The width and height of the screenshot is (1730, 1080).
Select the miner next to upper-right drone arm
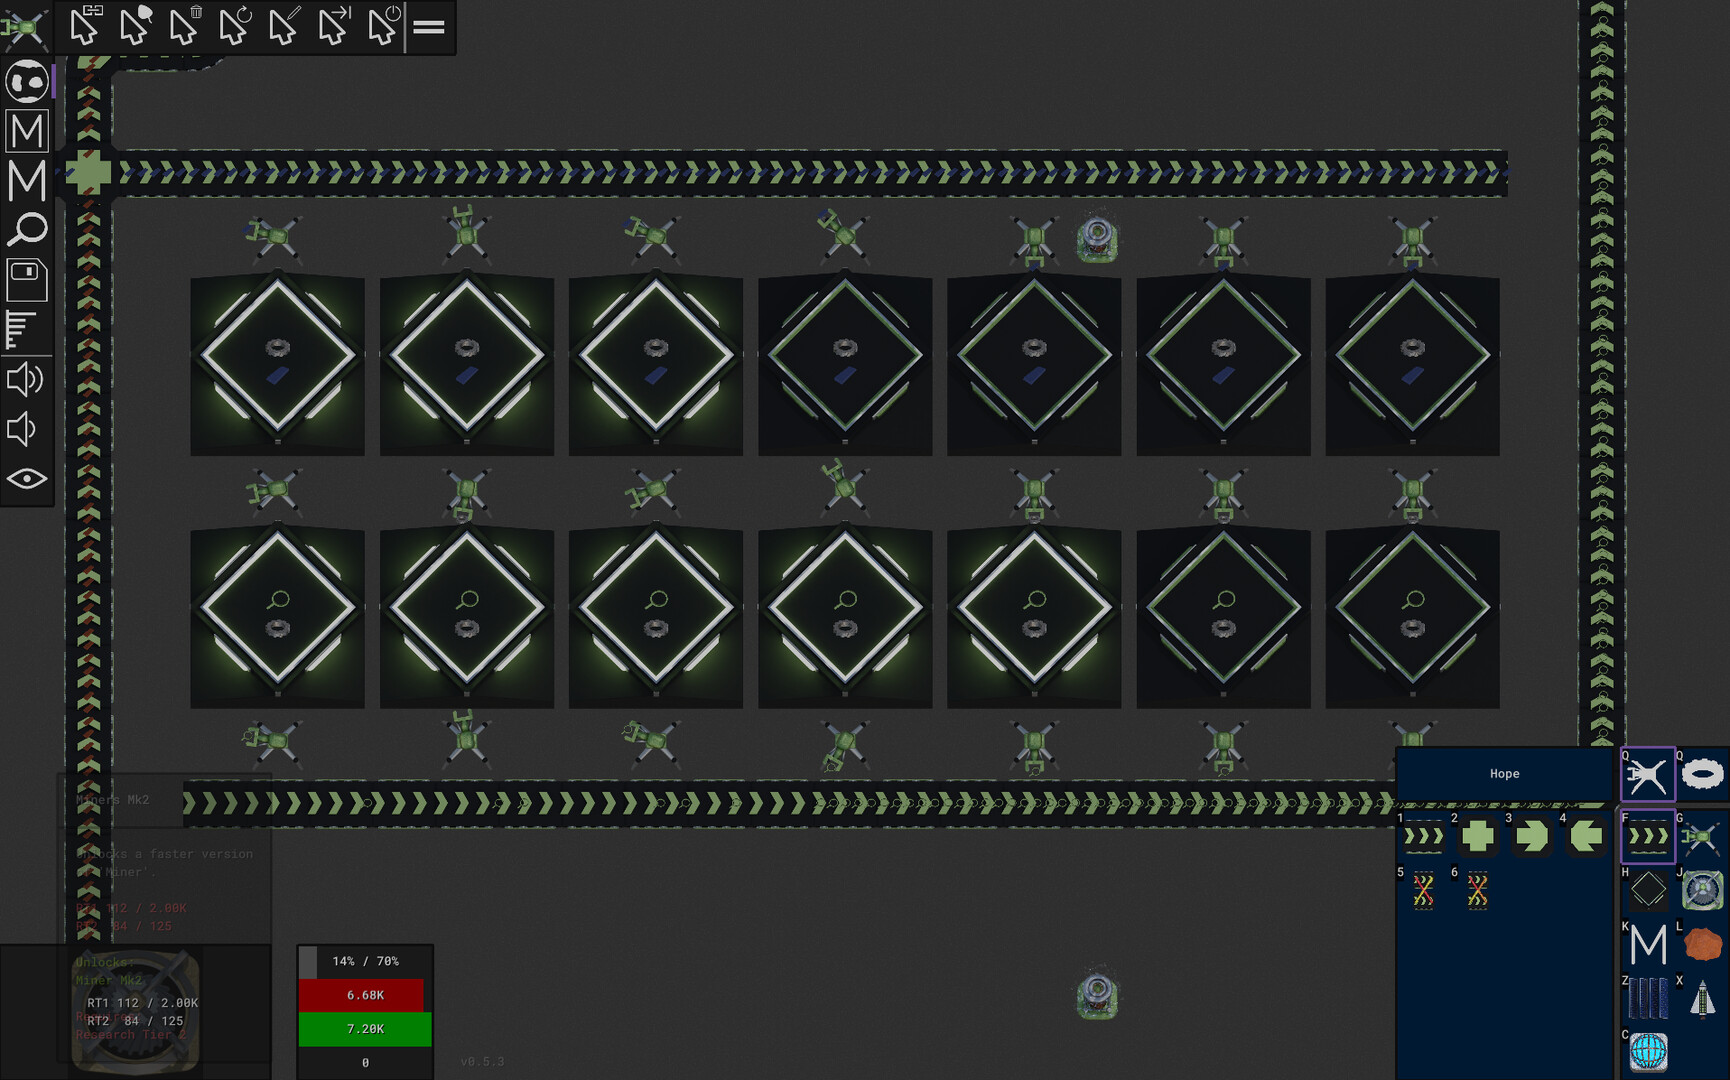pos(1097,240)
